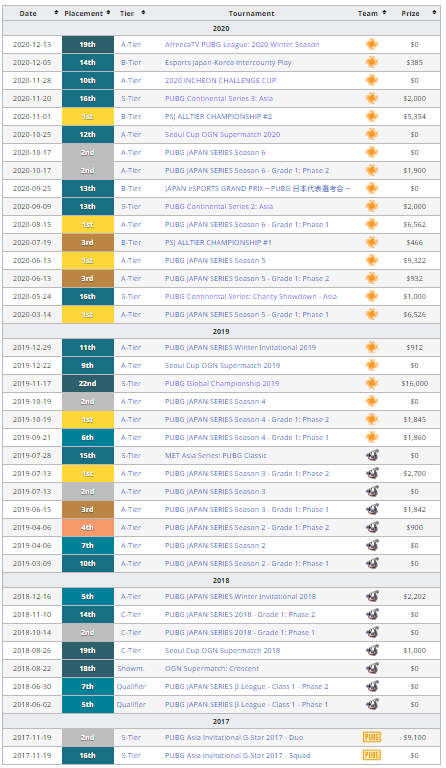The height and width of the screenshot is (768, 446).
Task: Click team logo in PSJ ALLTIER CHAMPIONSHIP #1 row
Action: coord(372,242)
